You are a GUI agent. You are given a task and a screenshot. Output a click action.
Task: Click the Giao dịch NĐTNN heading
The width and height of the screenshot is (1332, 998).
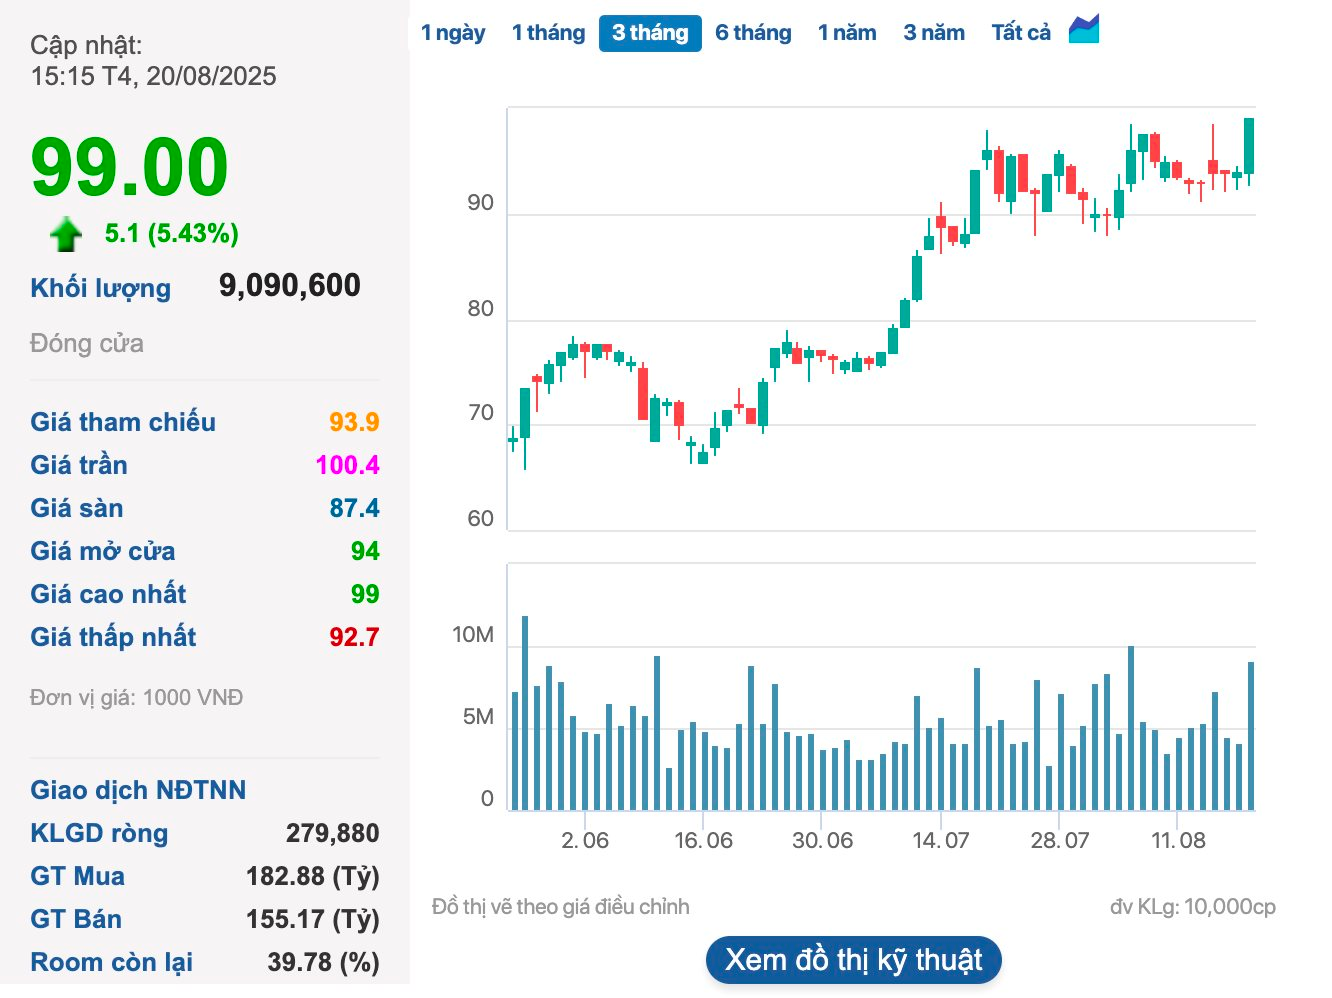[138, 790]
